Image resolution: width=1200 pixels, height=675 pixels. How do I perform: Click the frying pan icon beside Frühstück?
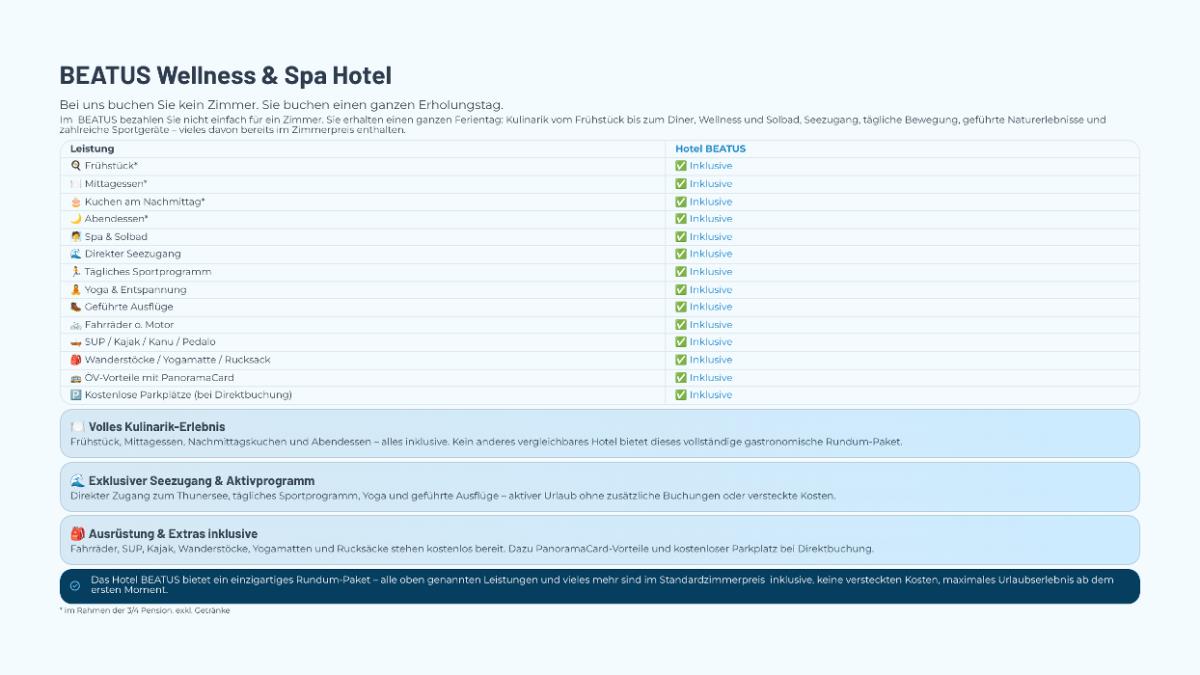[76, 166]
